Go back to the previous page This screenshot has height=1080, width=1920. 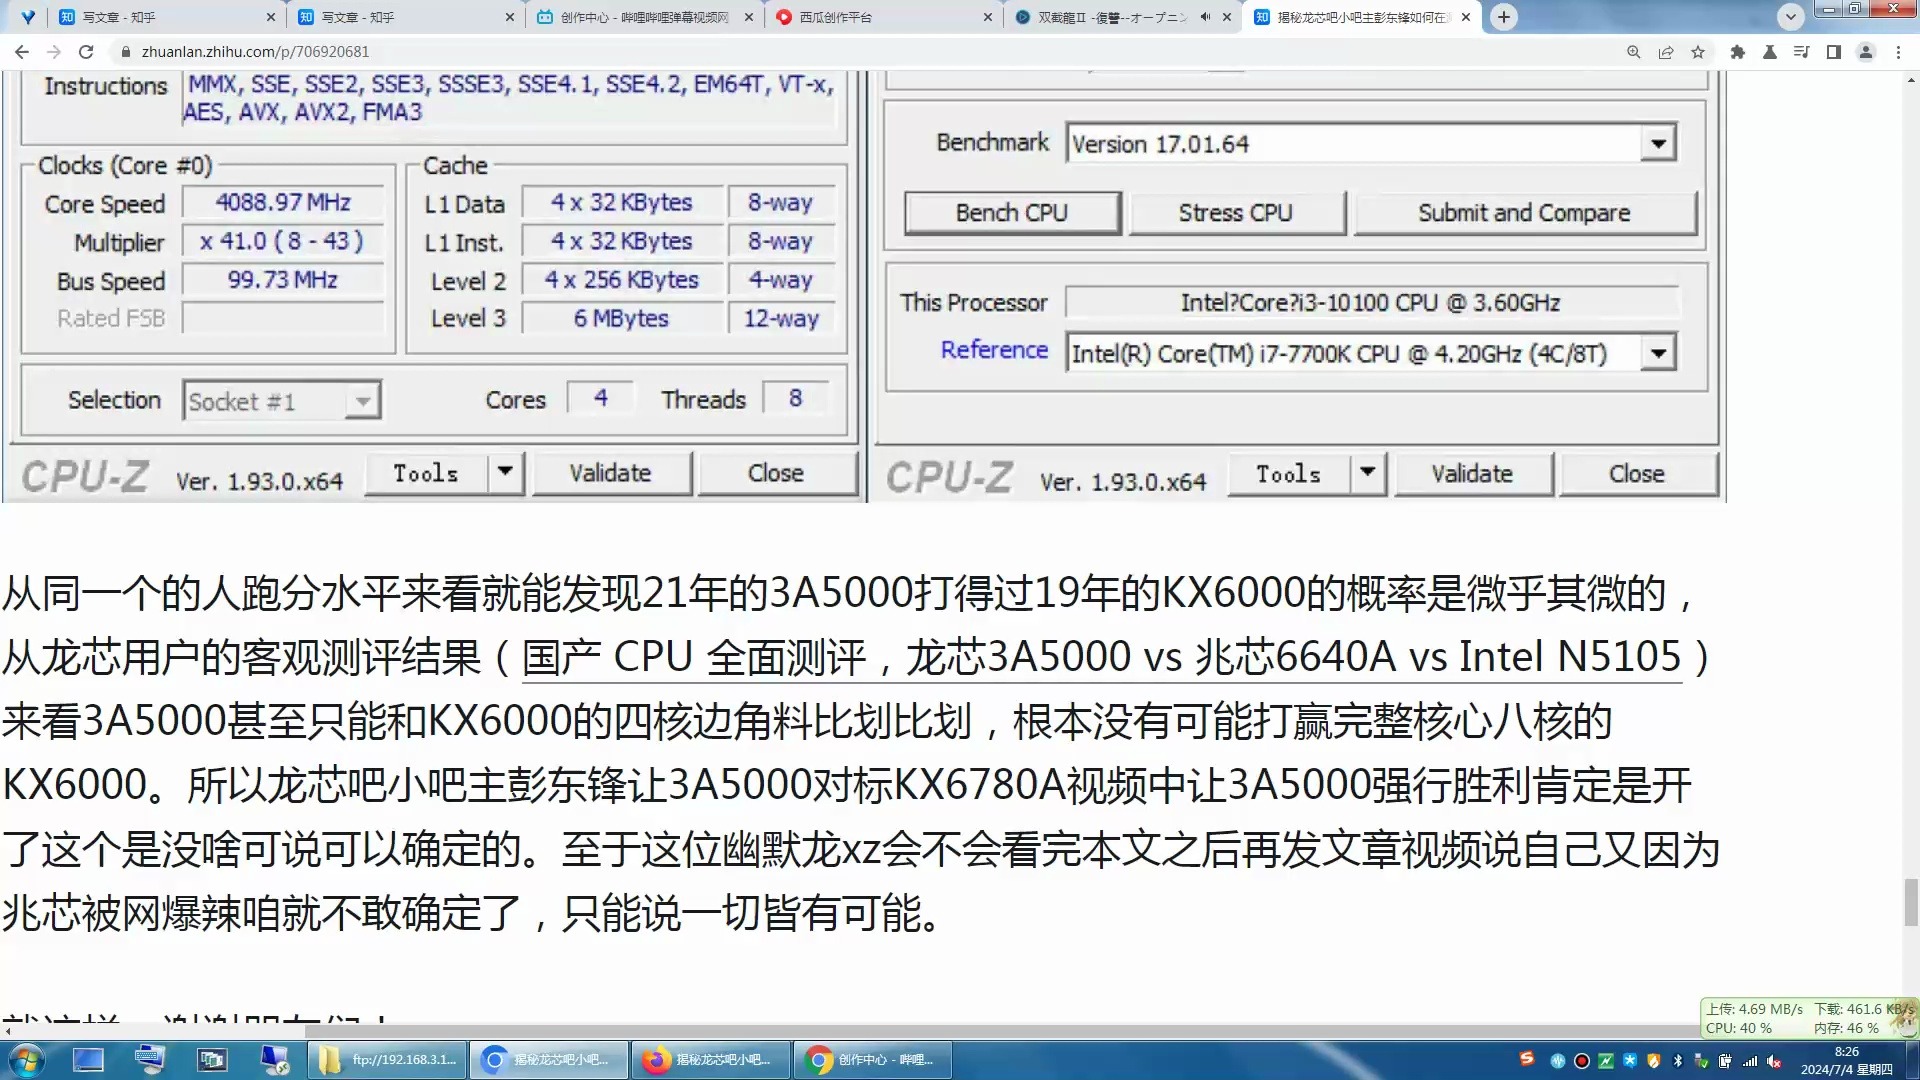21,52
